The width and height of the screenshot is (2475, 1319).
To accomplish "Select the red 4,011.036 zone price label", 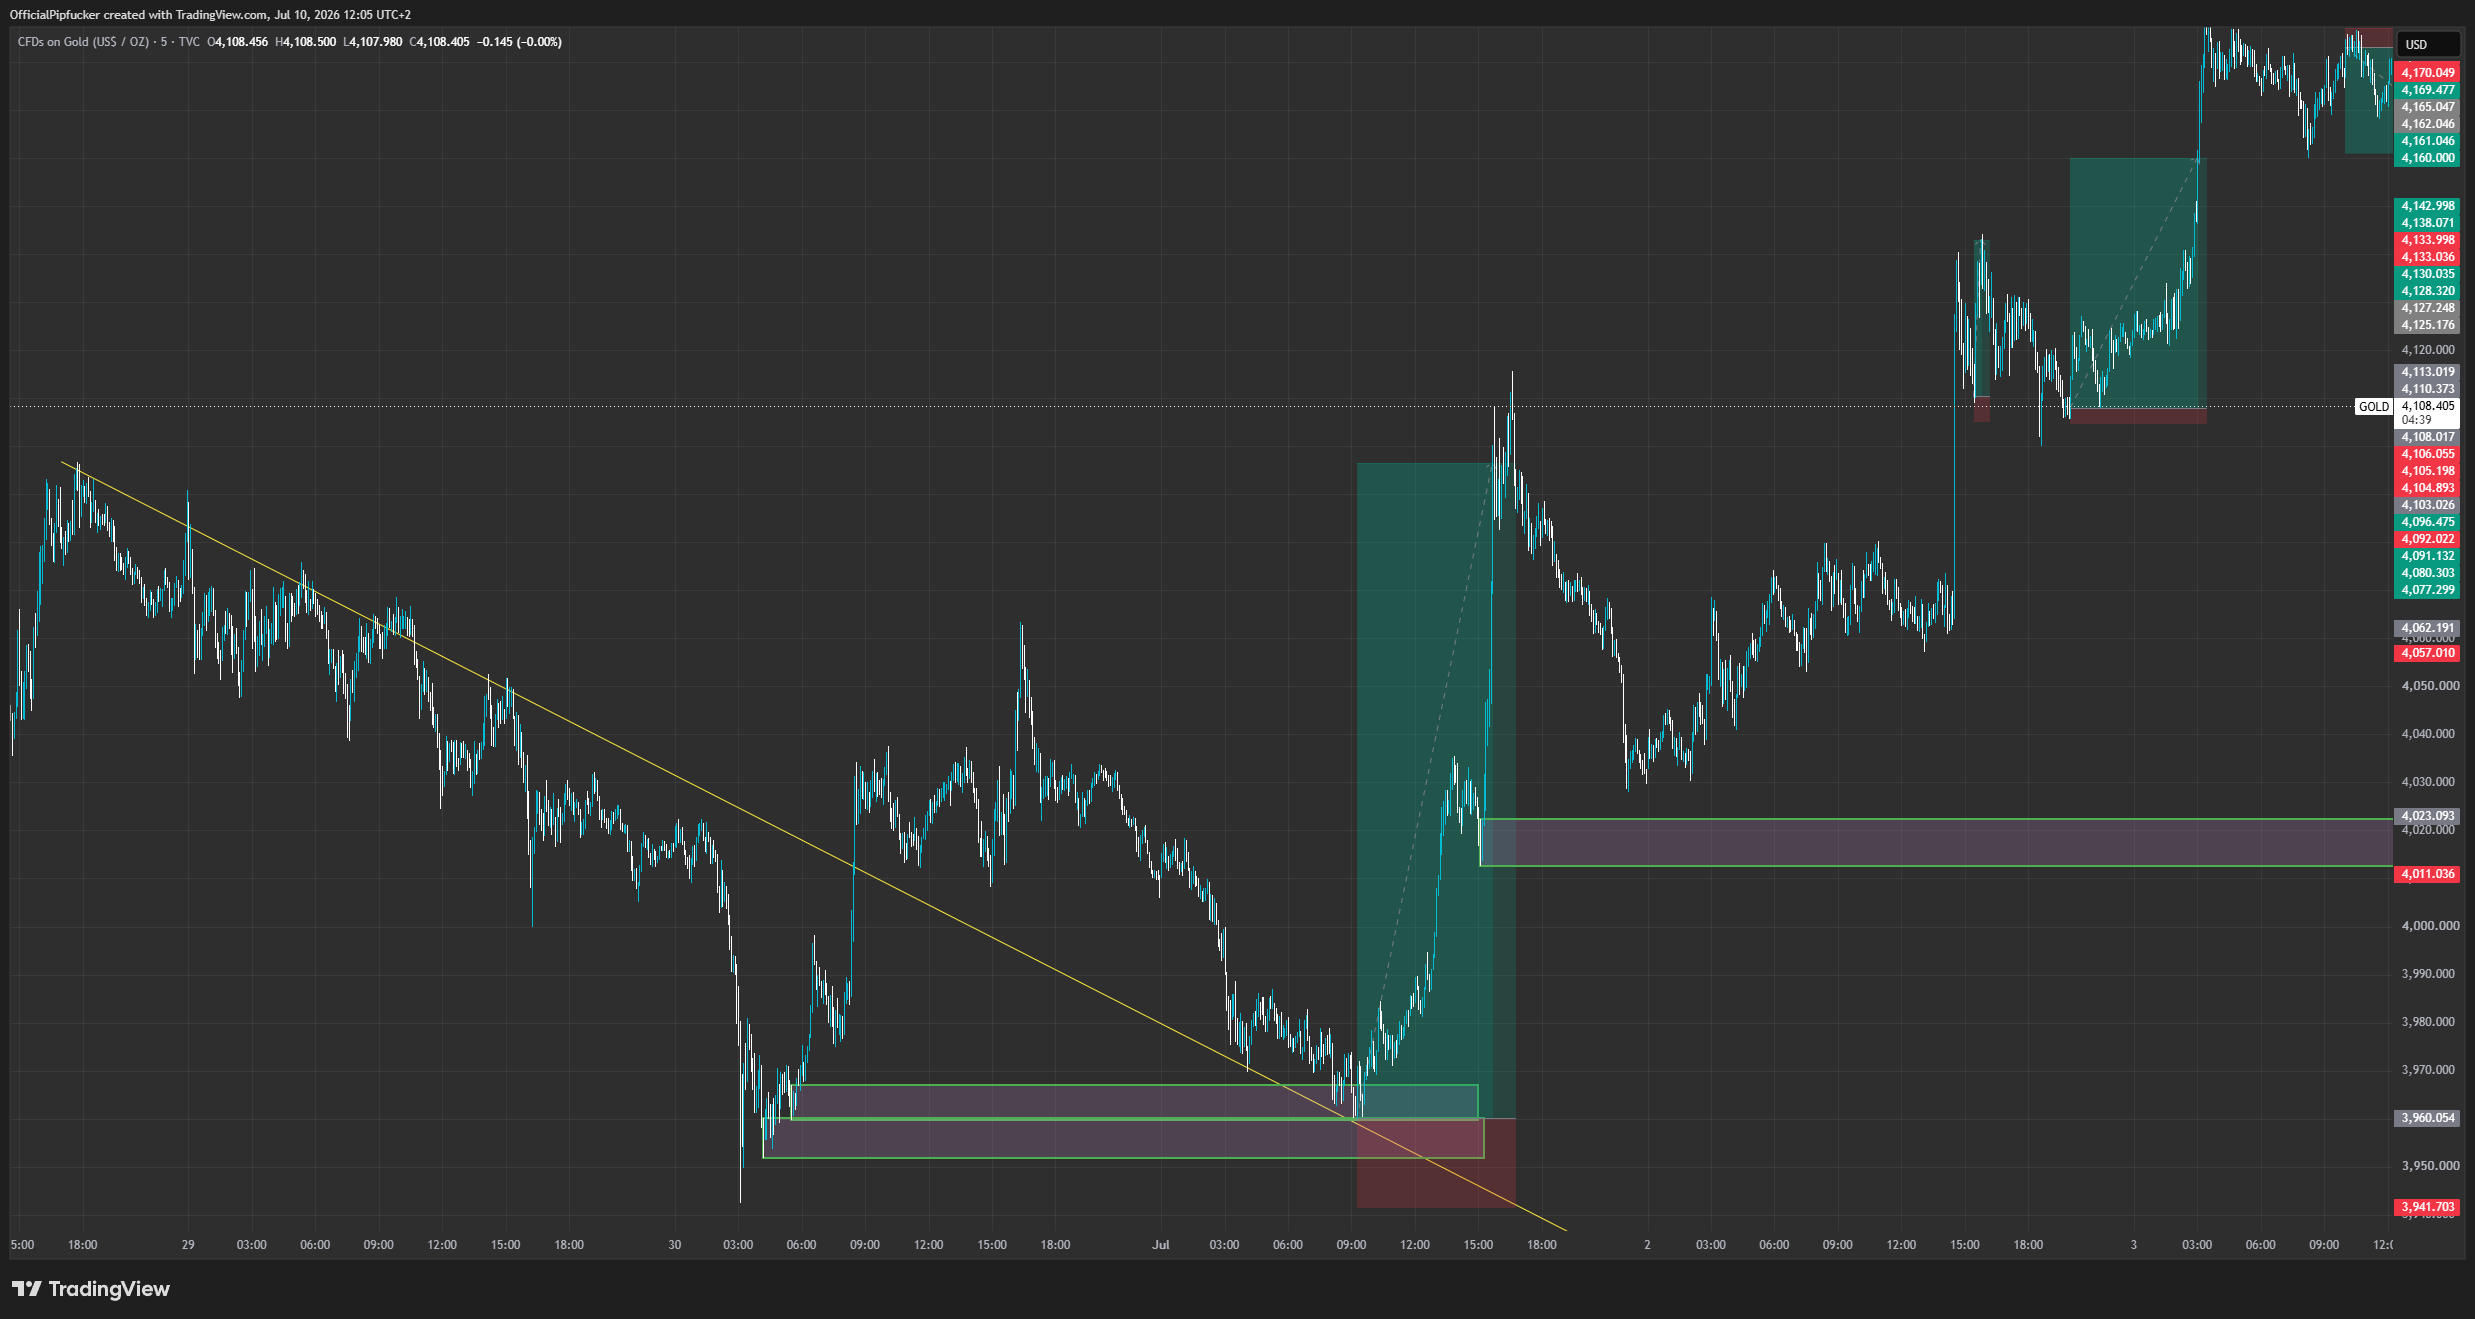I will tap(2427, 874).
